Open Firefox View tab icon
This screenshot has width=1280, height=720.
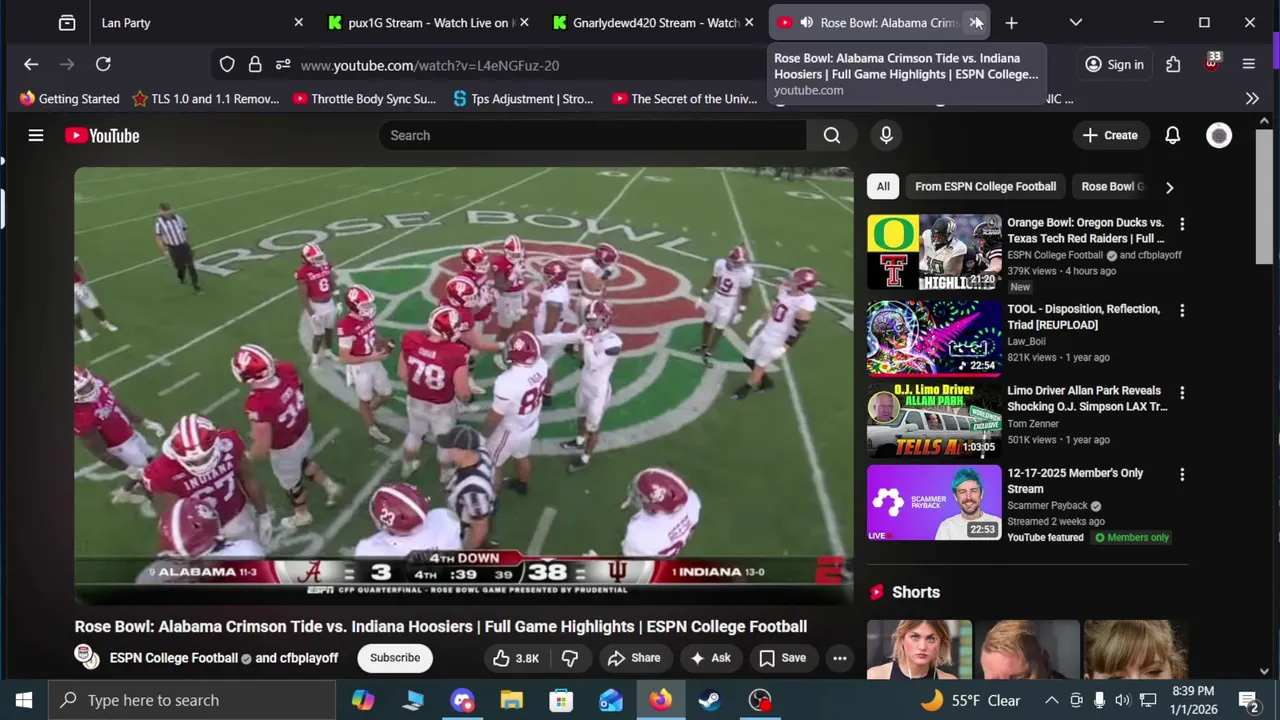[x=67, y=22]
